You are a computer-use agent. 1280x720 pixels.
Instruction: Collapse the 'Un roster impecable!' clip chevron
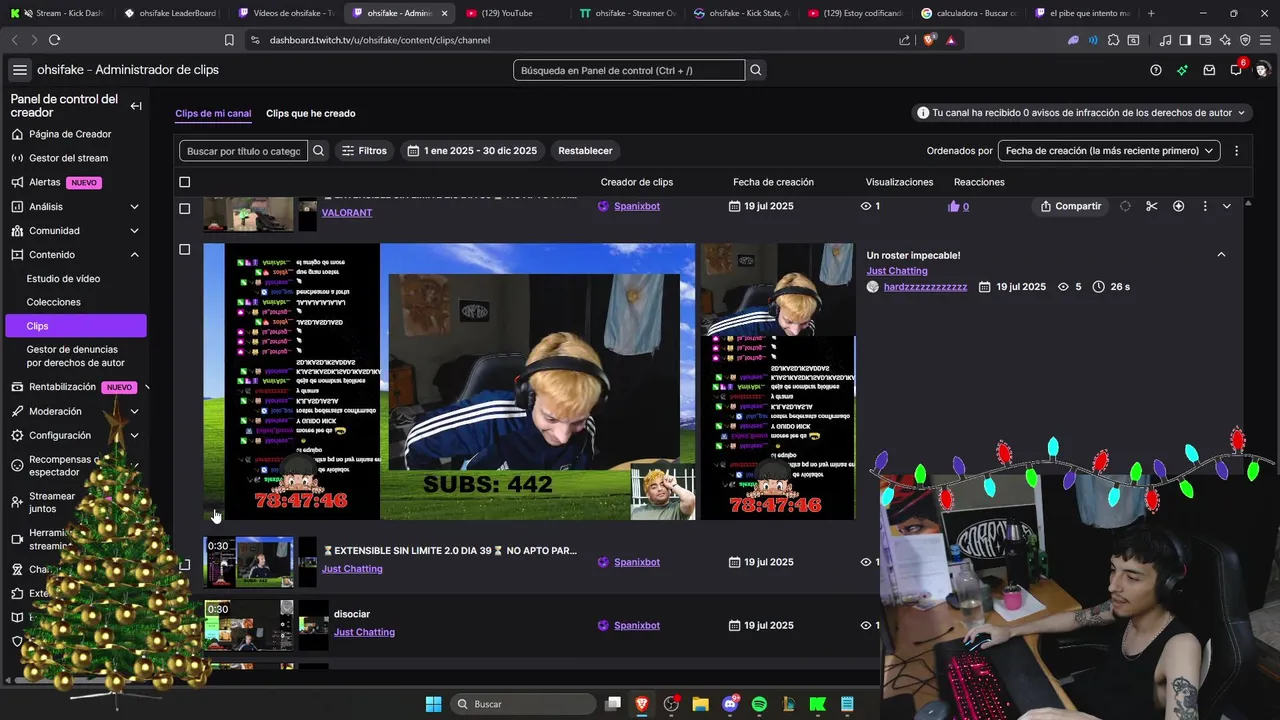point(1221,255)
